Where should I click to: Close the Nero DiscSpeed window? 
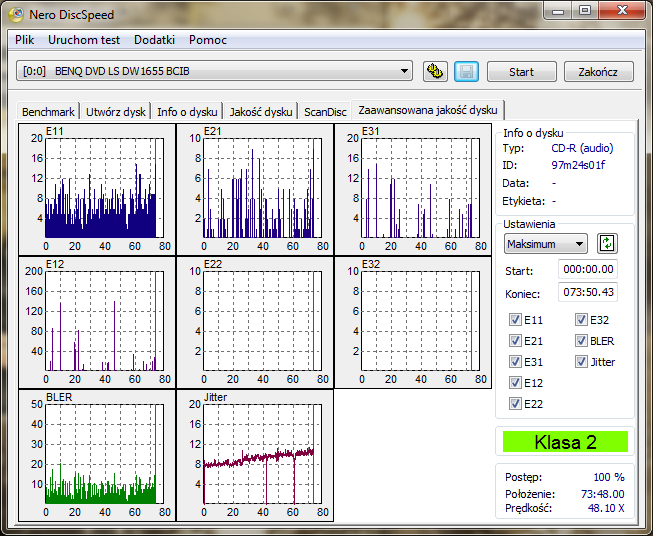coord(622,11)
